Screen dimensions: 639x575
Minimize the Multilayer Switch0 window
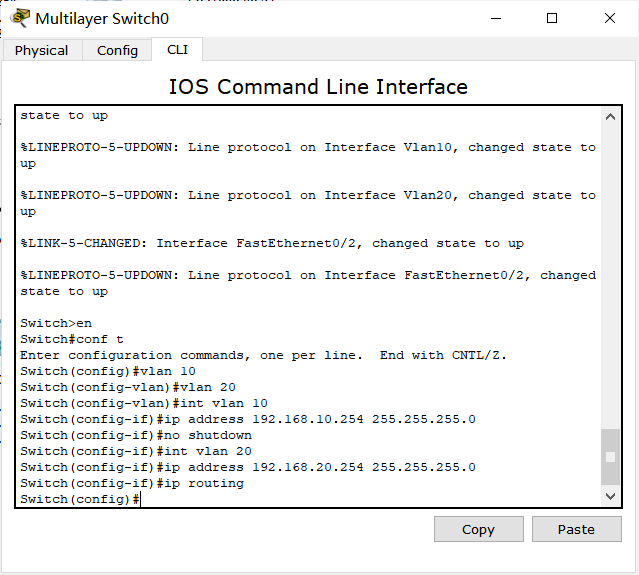[494, 18]
